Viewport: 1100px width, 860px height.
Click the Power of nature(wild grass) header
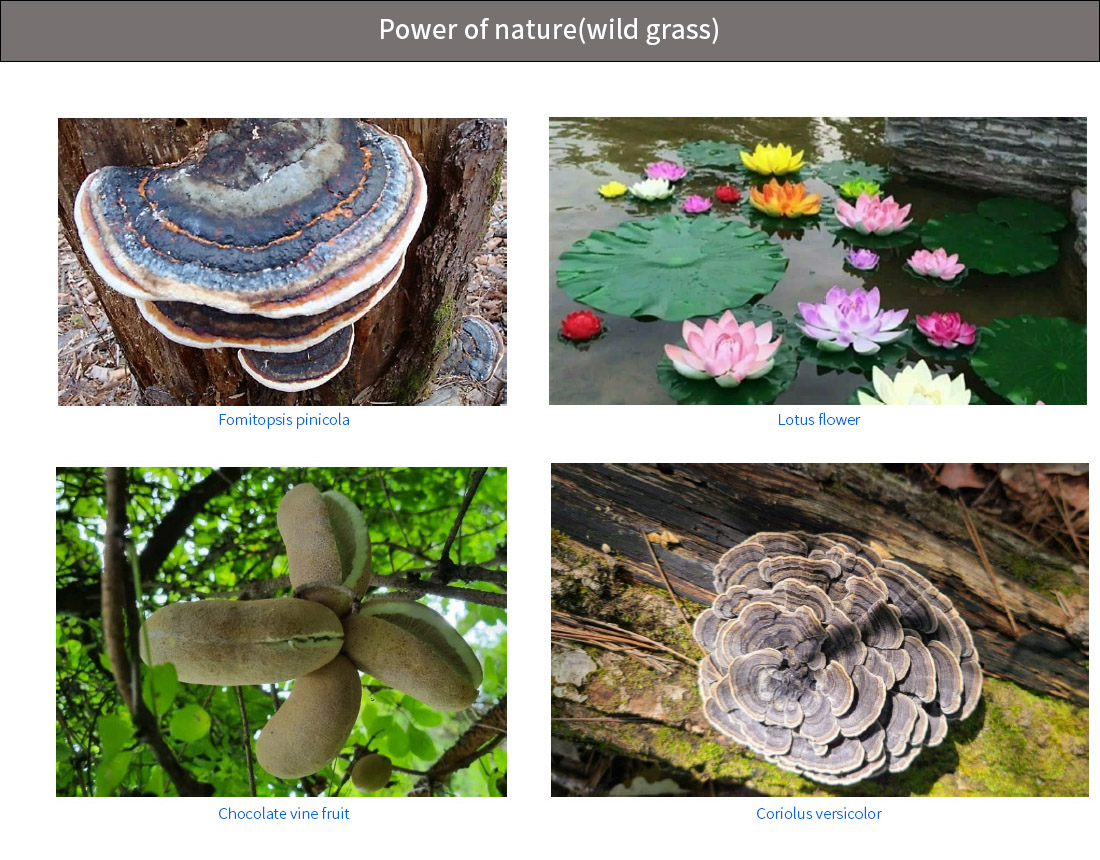point(550,31)
